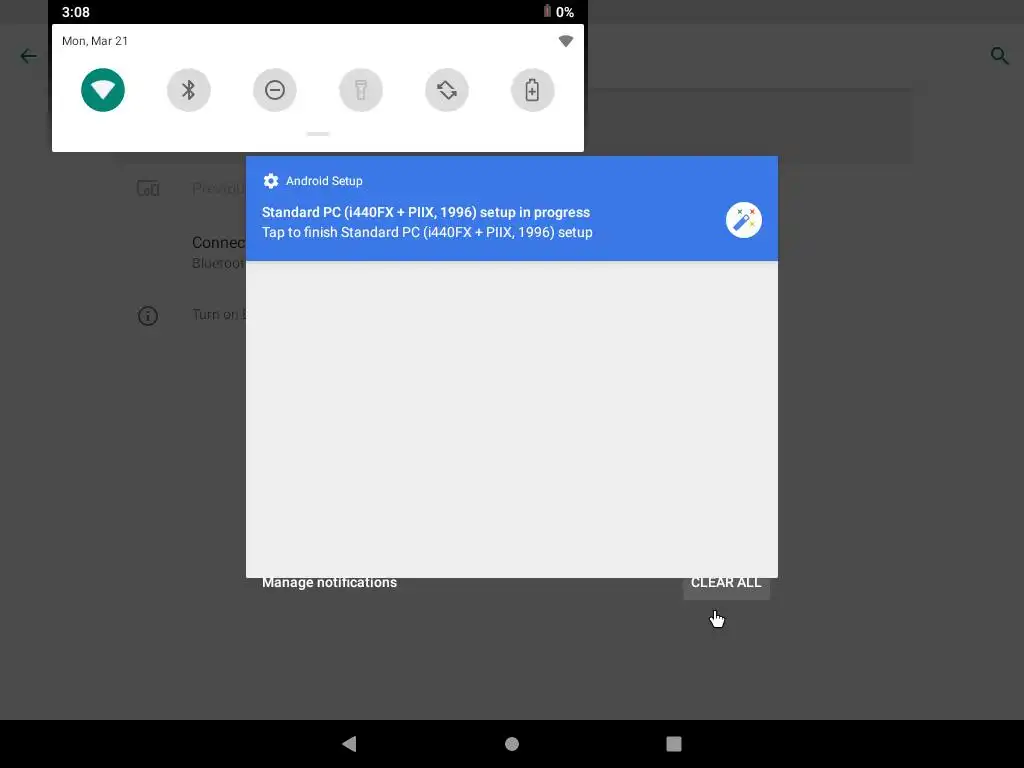The image size is (1024, 768).
Task: Toggle the Battery Saver quick setting tile
Action: tap(533, 90)
